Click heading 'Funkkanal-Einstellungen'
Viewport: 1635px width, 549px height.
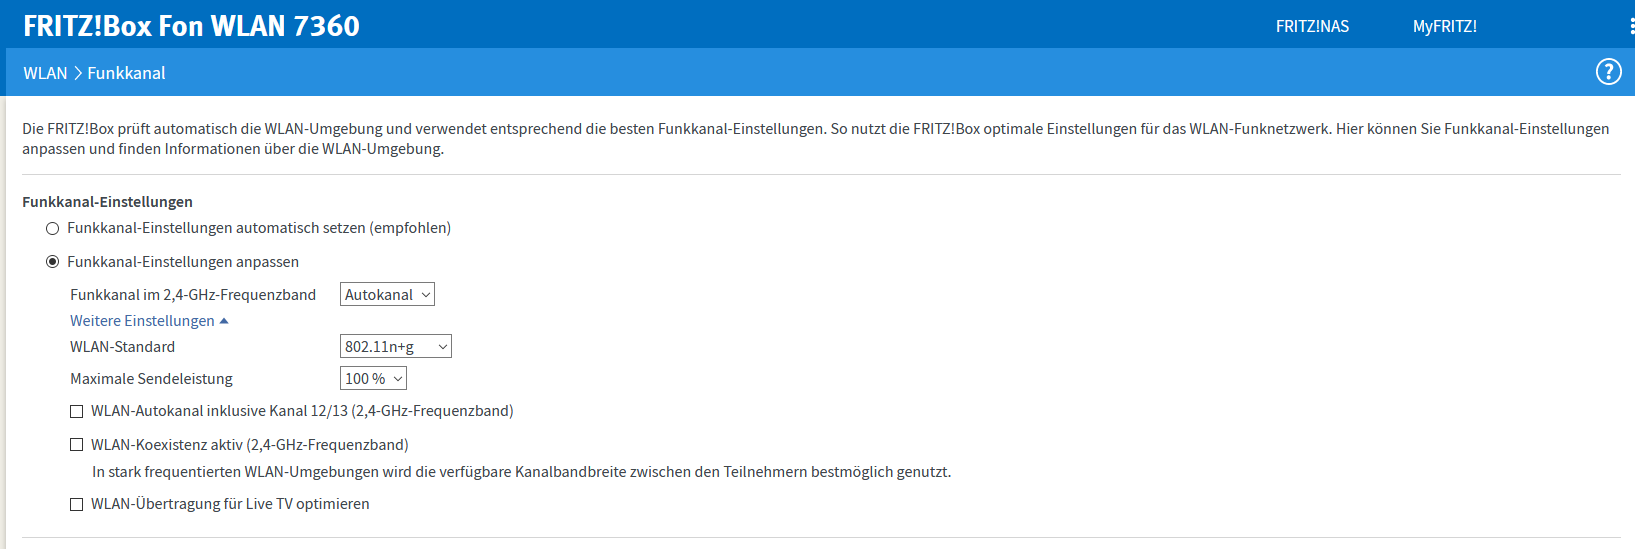tap(107, 202)
